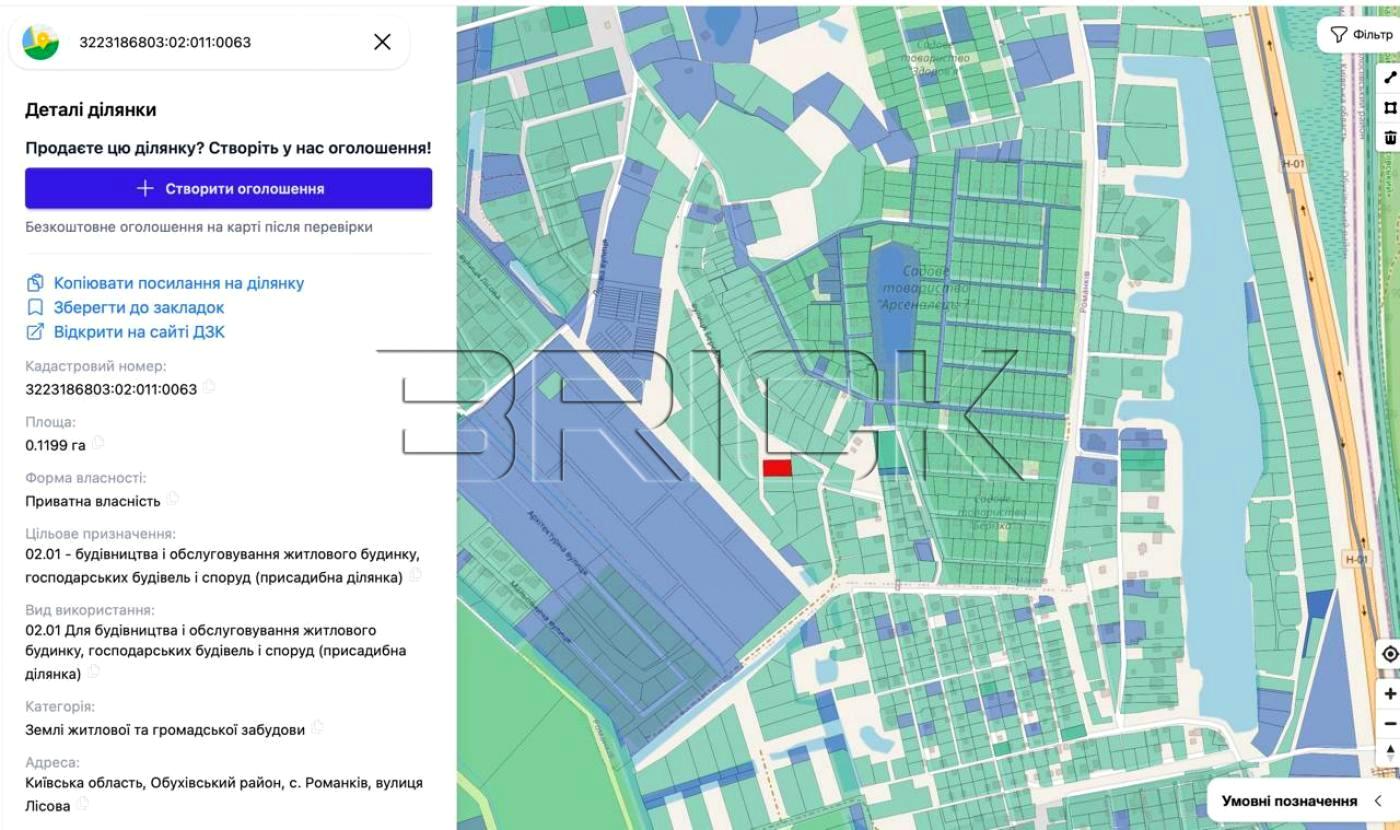This screenshot has height=830, width=1400.
Task: Zoom in on the map
Action: [1389, 693]
